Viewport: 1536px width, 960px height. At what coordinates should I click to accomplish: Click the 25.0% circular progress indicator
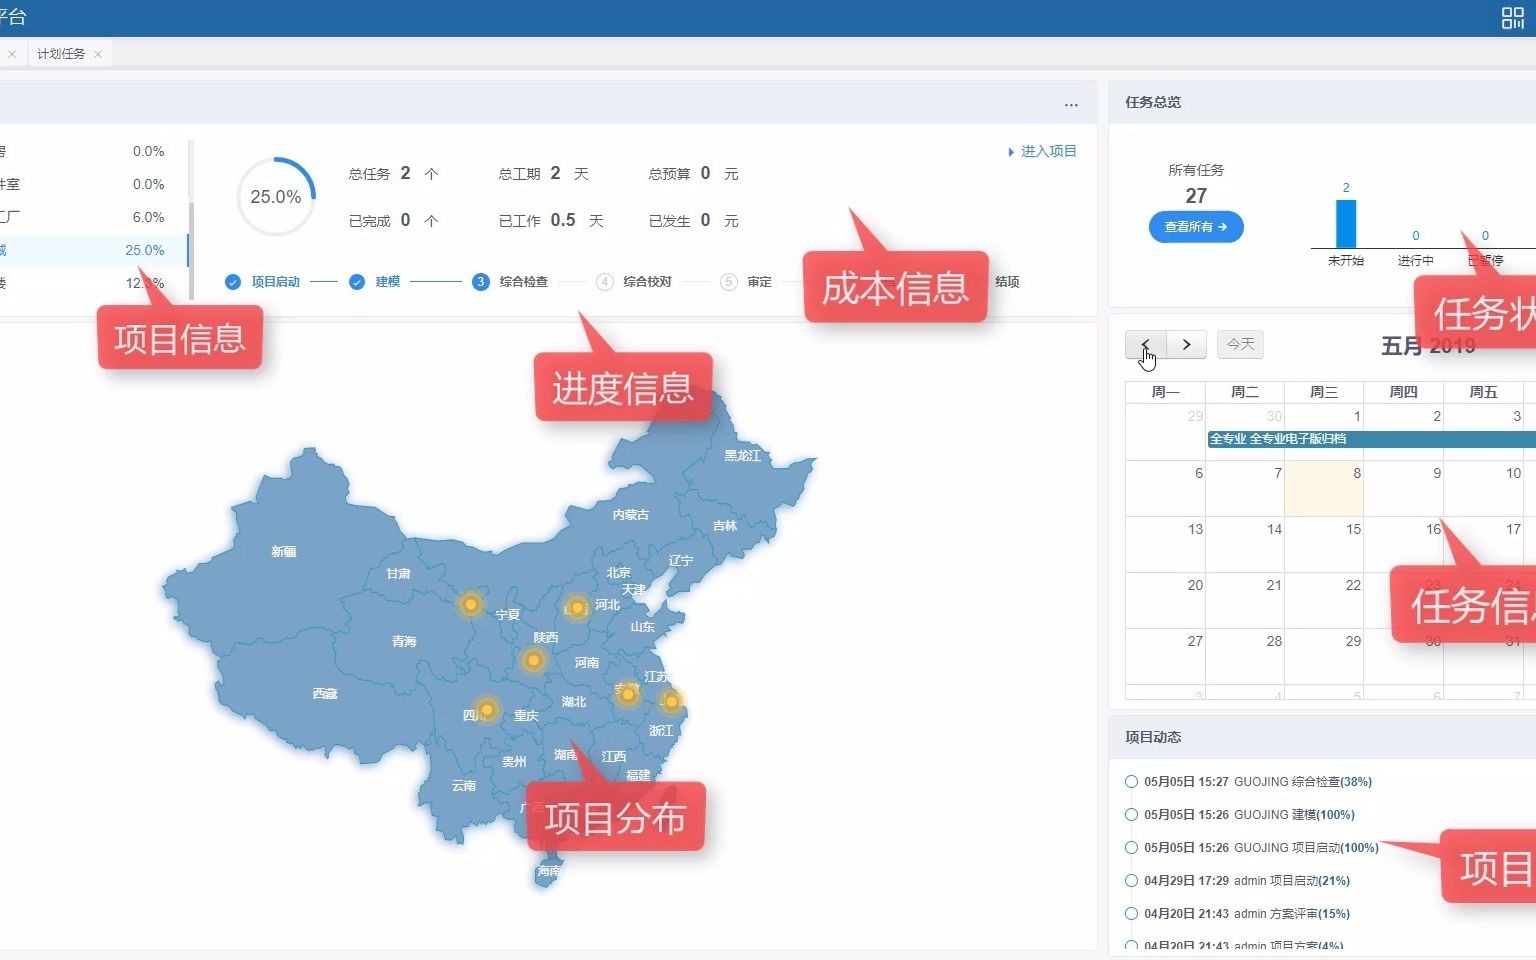pyautogui.click(x=276, y=197)
